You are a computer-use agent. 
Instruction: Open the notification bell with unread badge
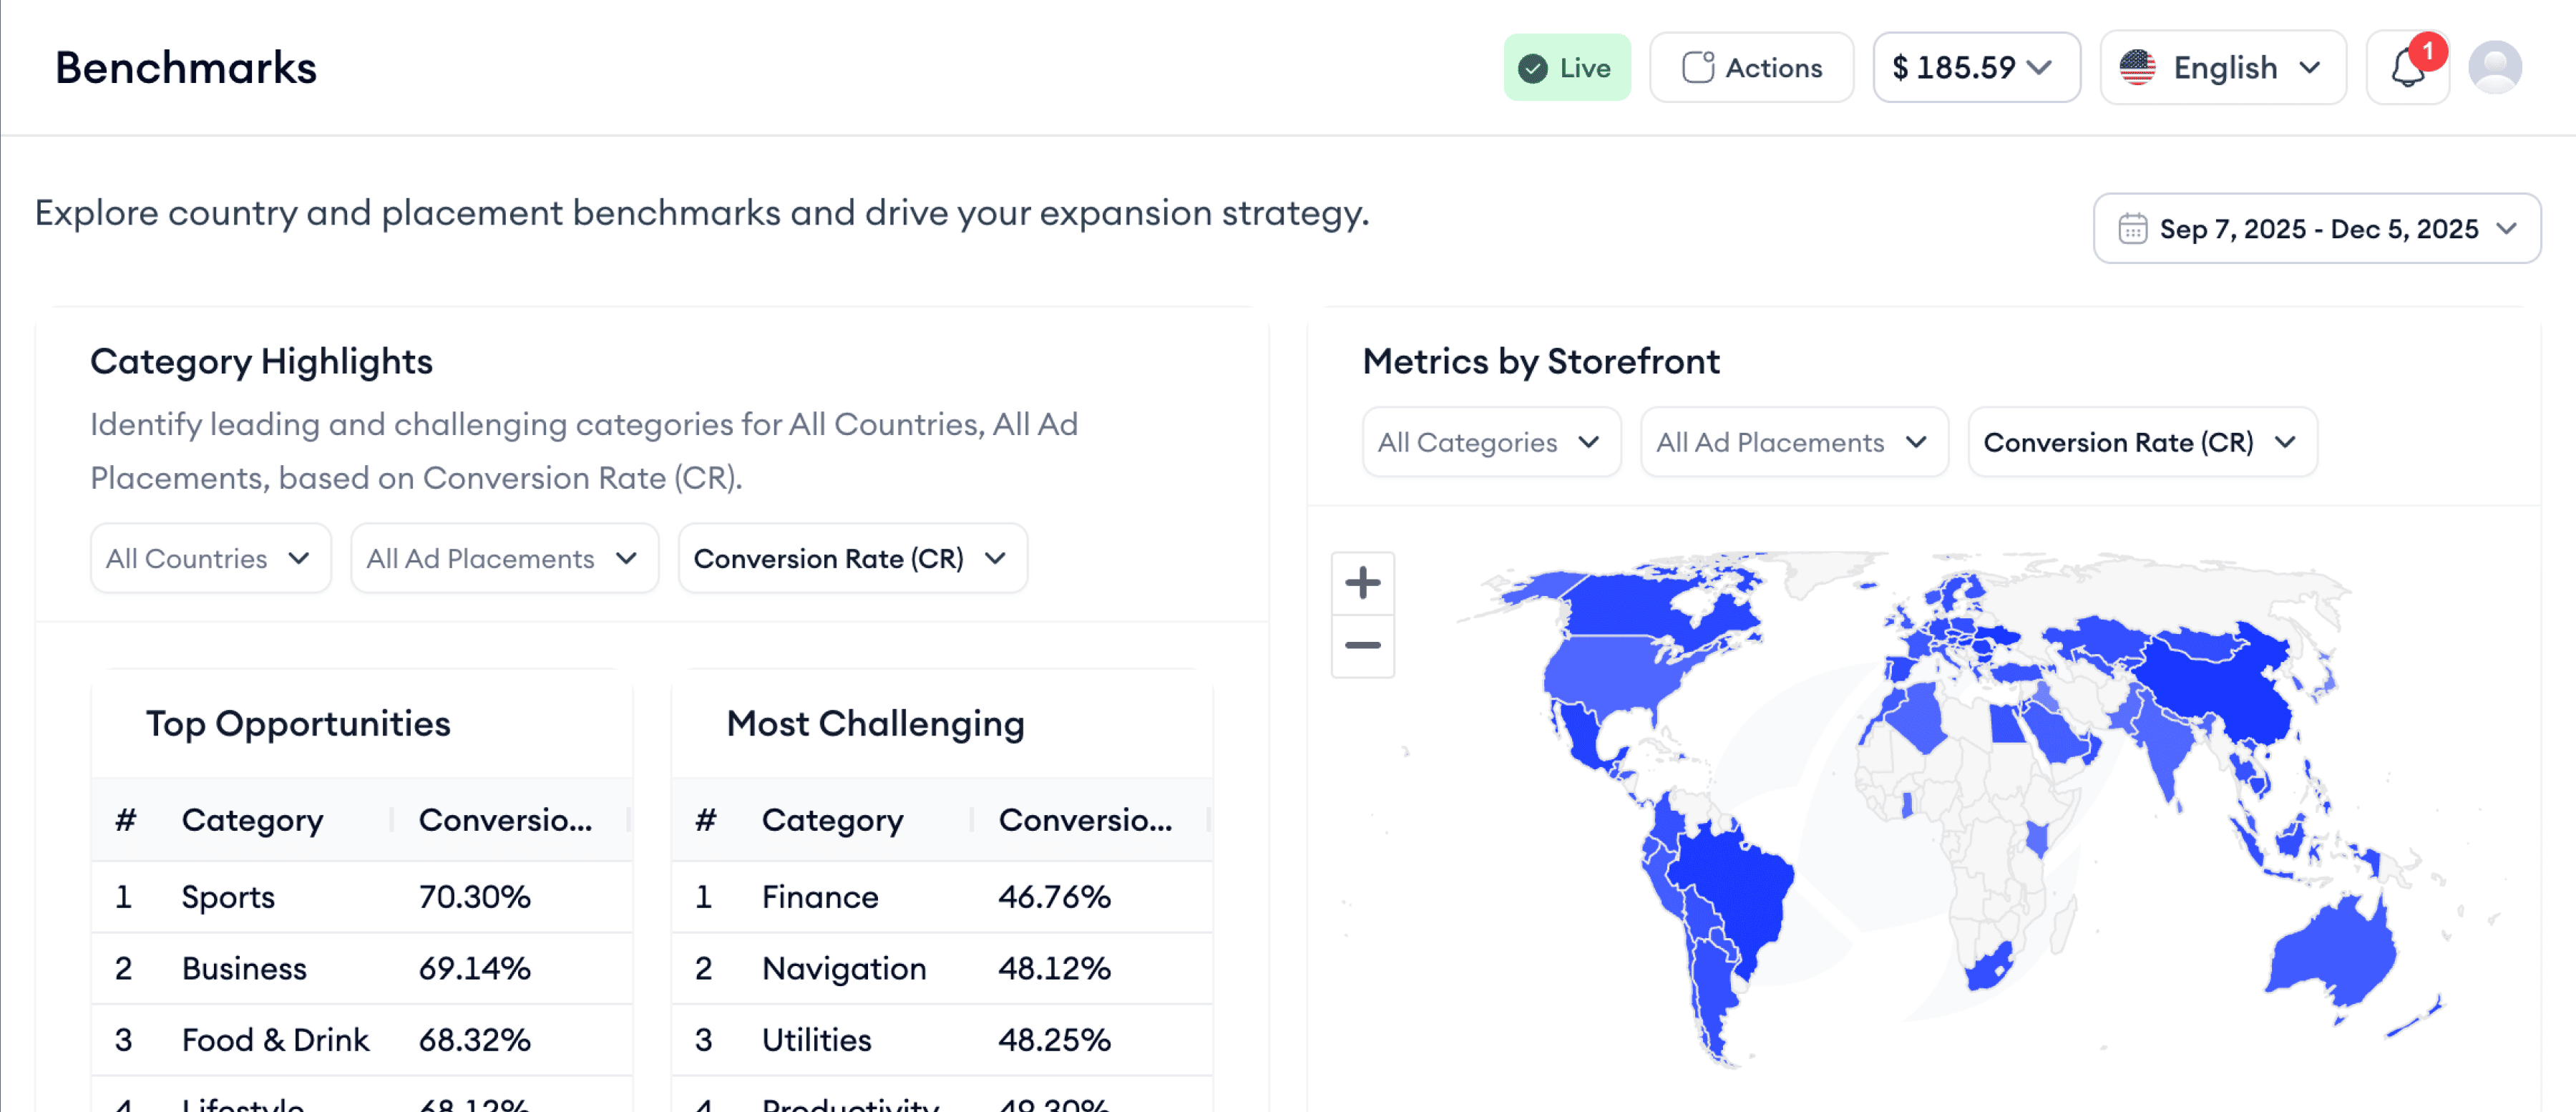(x=2408, y=67)
